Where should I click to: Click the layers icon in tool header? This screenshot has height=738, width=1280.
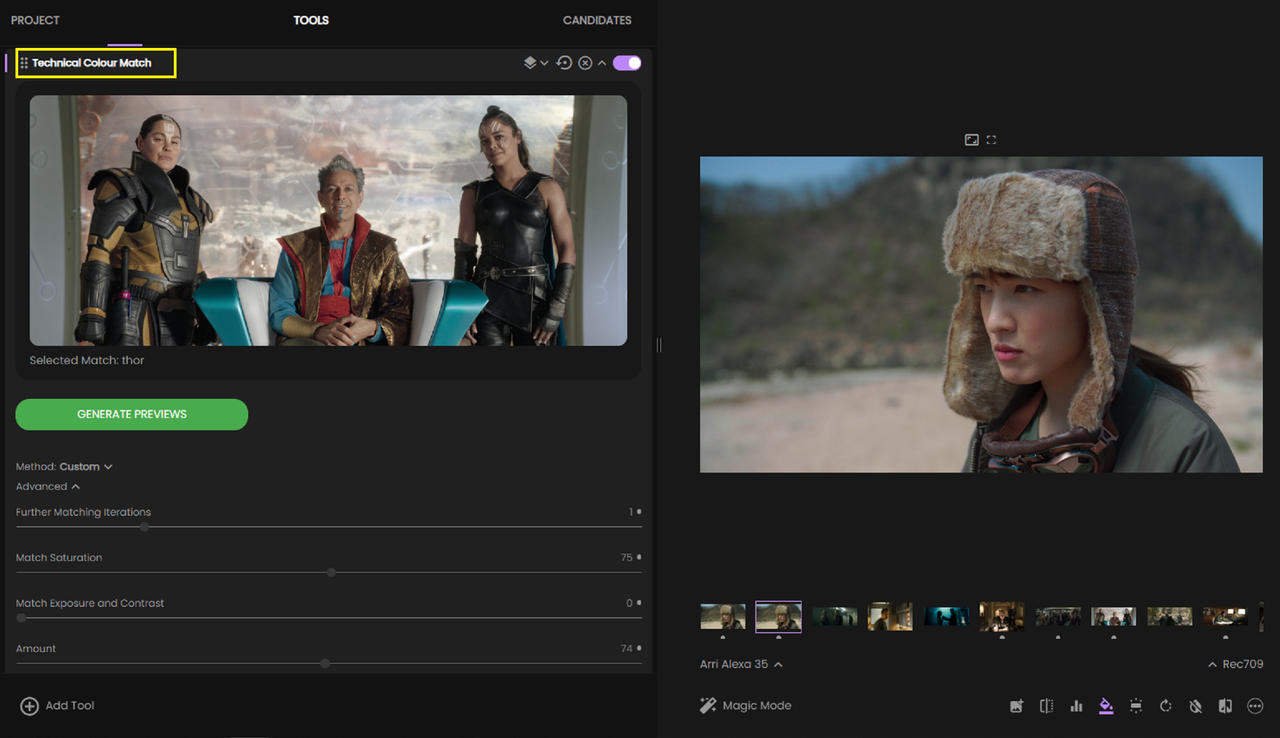point(530,63)
